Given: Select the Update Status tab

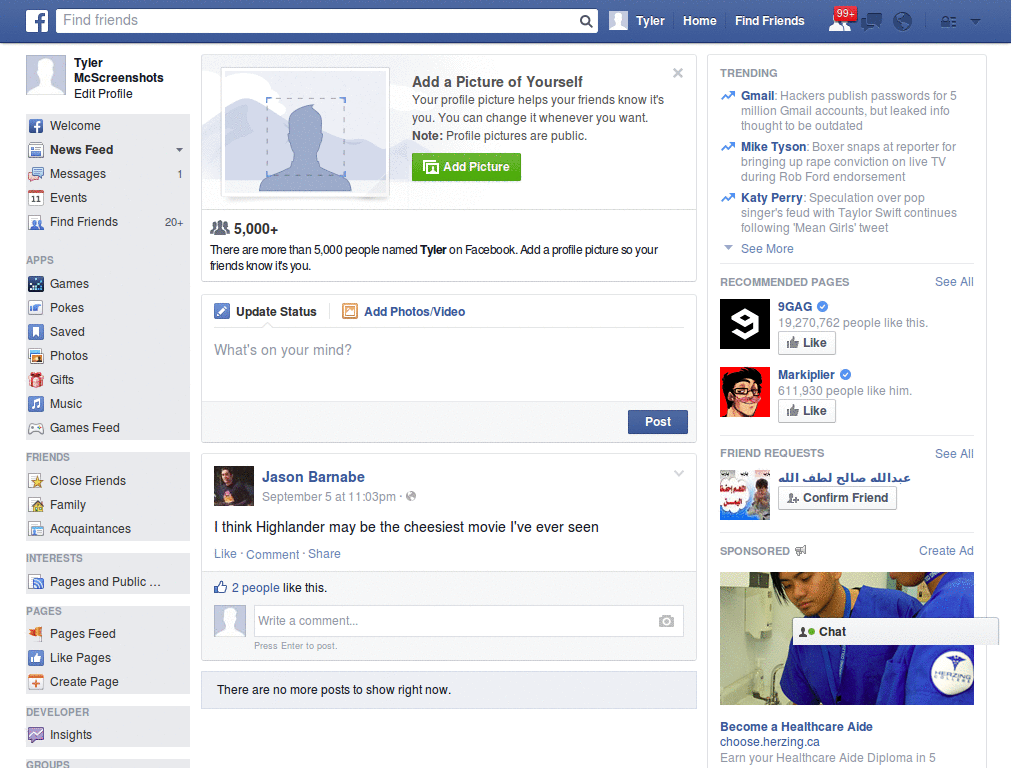Looking at the screenshot, I should pyautogui.click(x=266, y=312).
